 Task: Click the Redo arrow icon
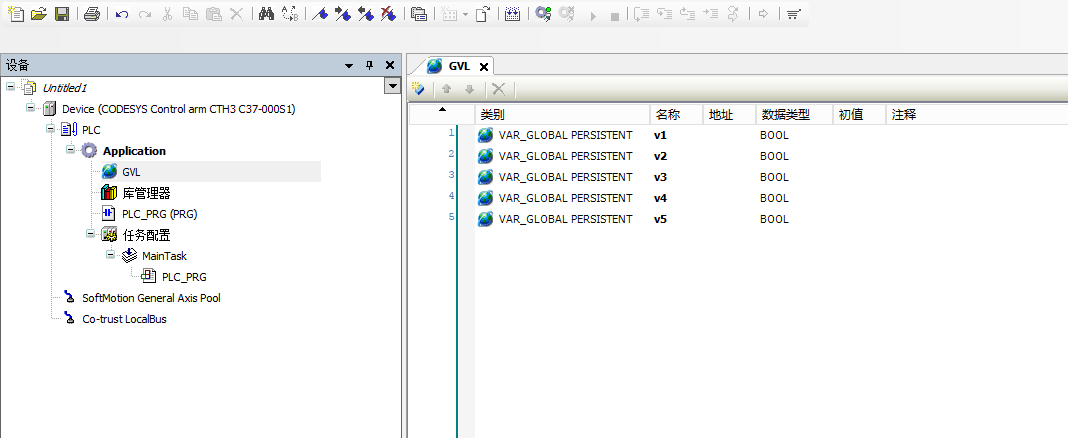[x=144, y=14]
